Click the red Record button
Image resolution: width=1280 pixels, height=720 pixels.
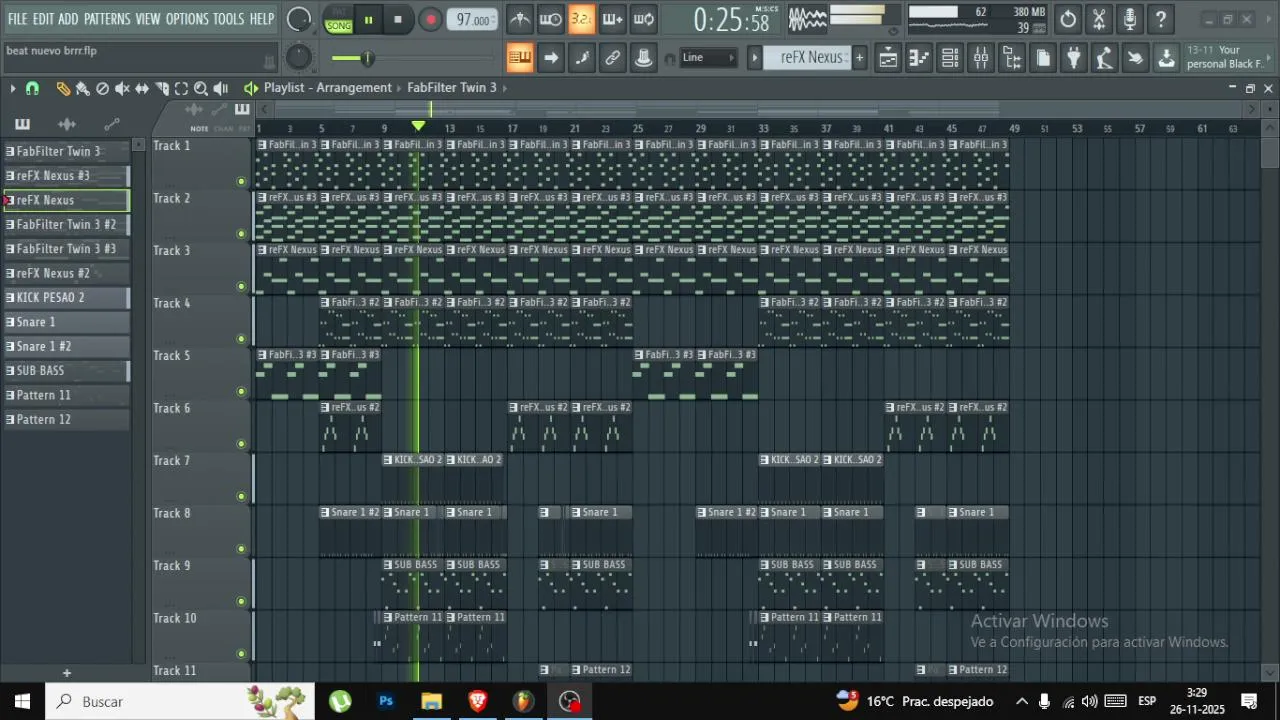point(430,19)
